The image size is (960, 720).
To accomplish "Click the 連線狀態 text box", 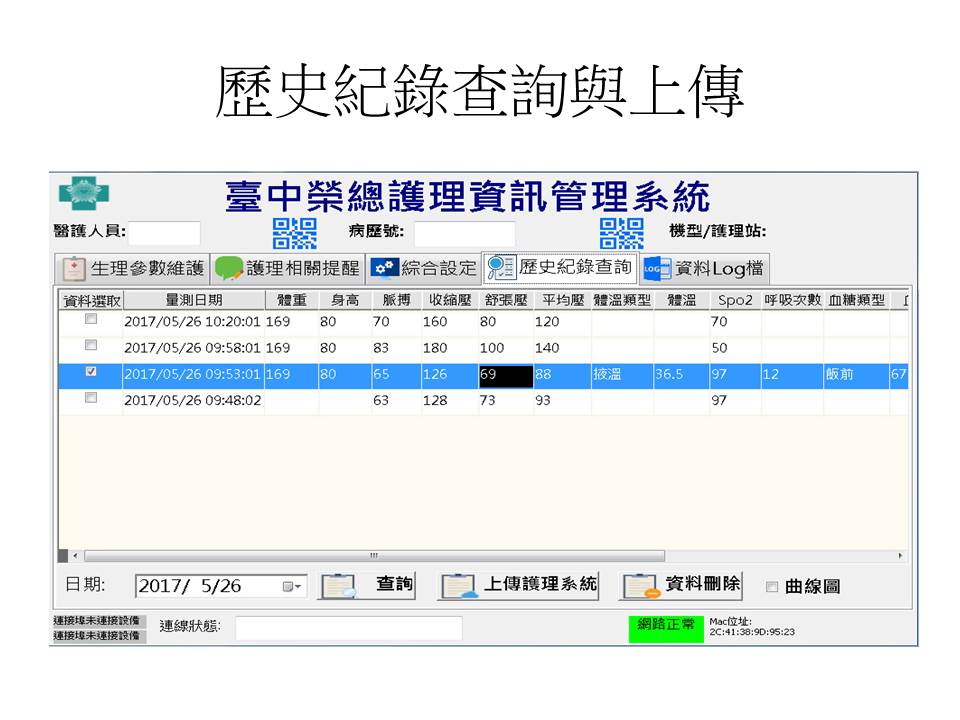I will click(x=348, y=628).
